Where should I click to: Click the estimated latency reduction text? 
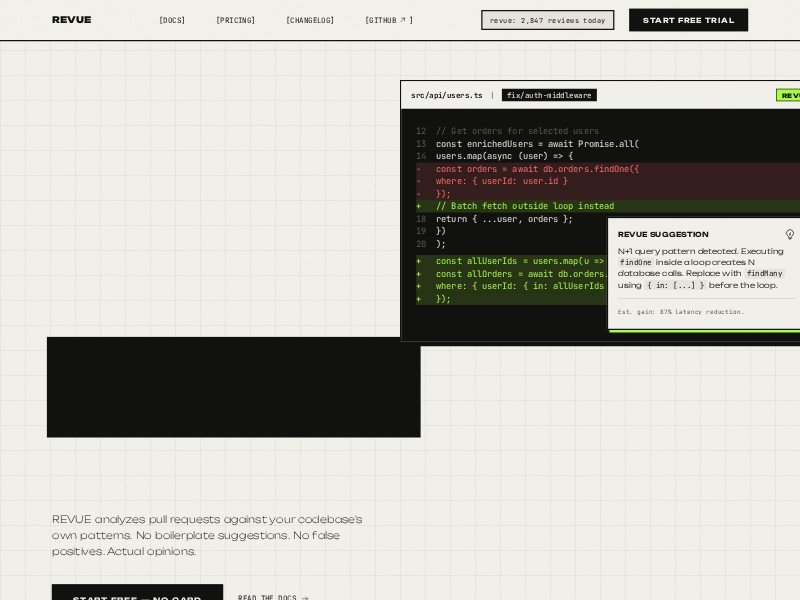click(x=680, y=311)
